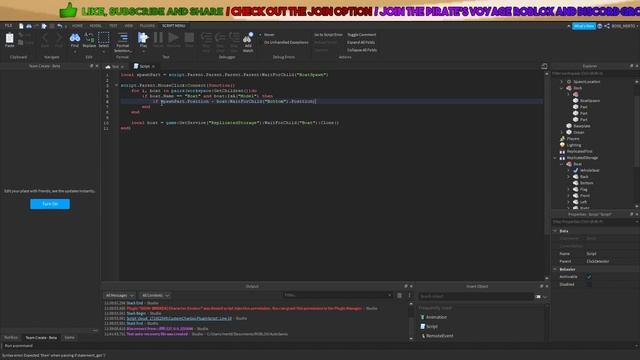Switch to the VIEW ribbon tab
The image size is (640, 360).
[x=129, y=26]
